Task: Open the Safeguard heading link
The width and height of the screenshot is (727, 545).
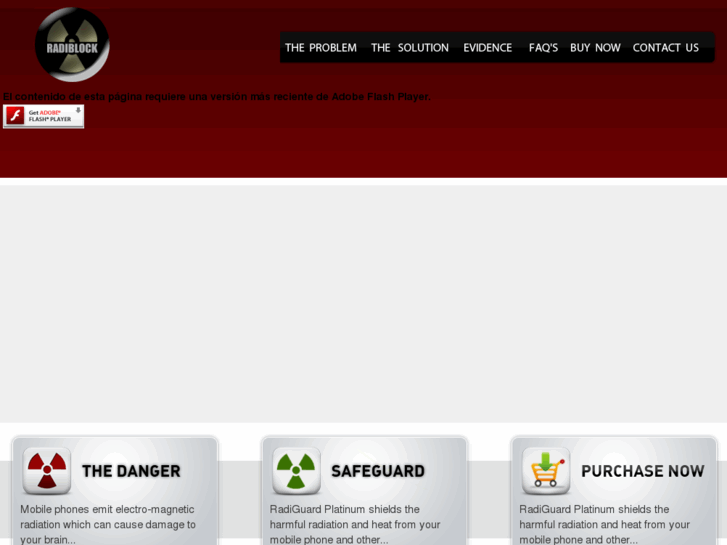Action: (x=378, y=471)
